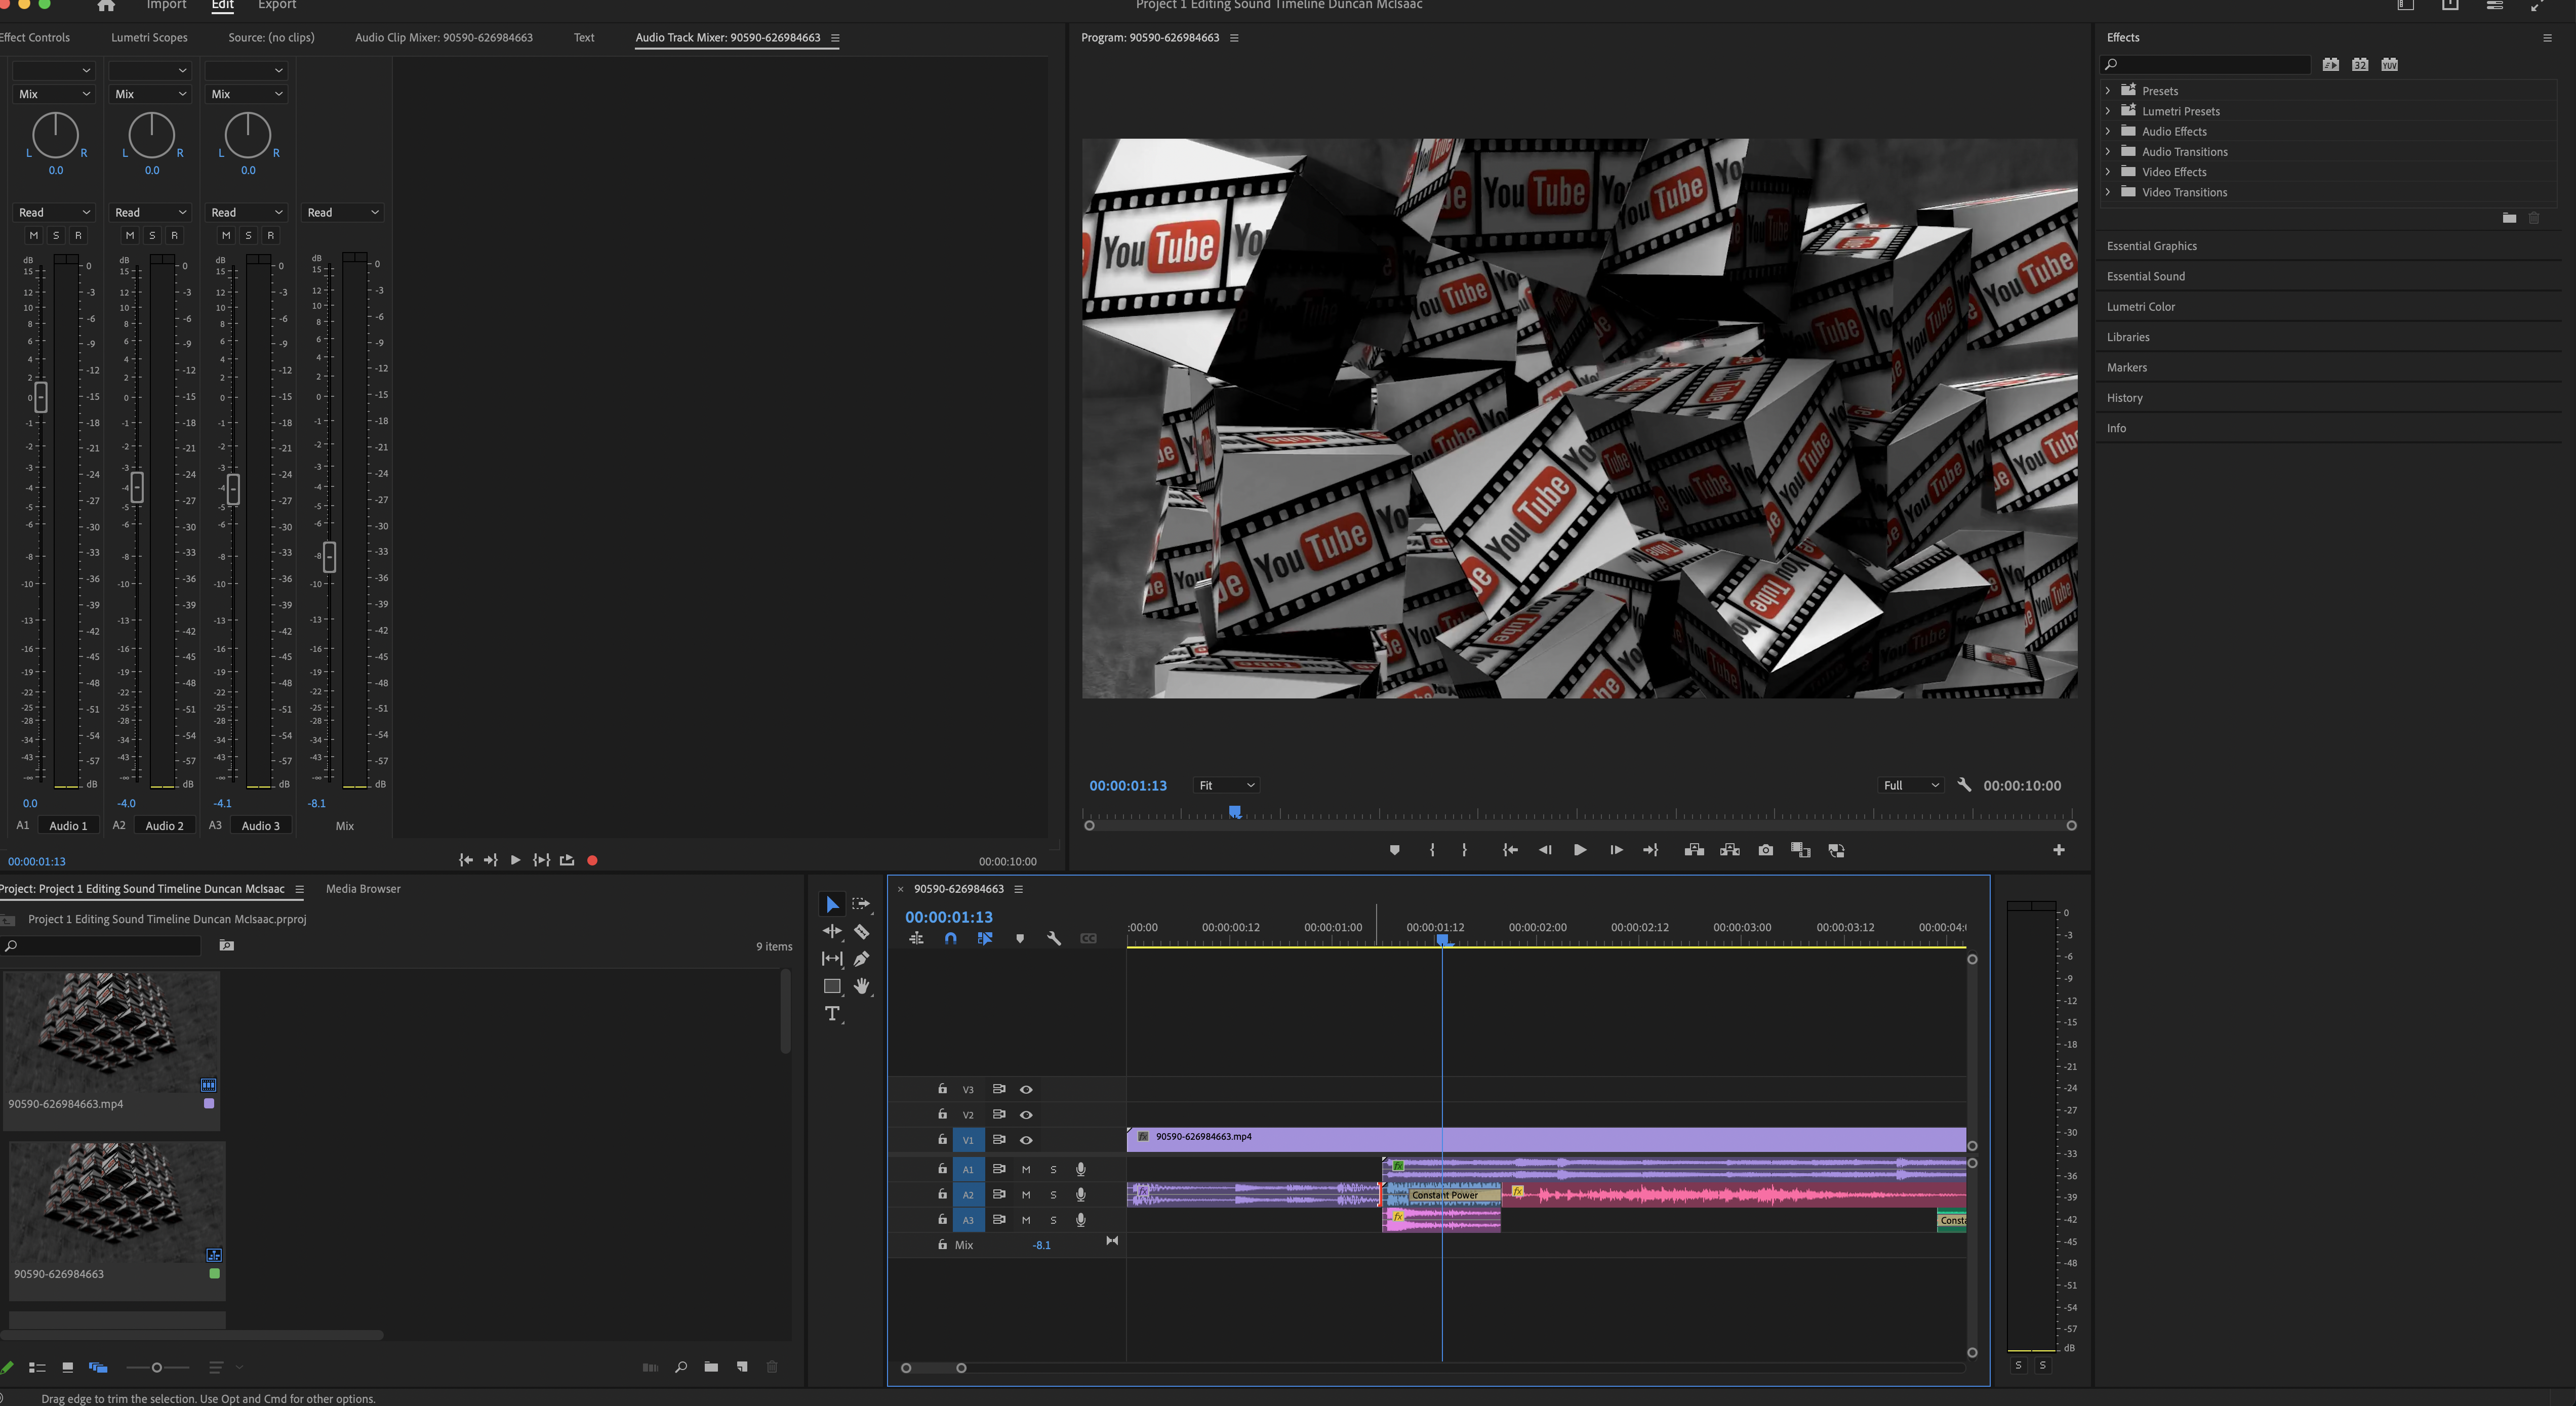Click record button in Audio Track Mixer
Viewport: 2576px width, 1406px height.
pyautogui.click(x=592, y=860)
